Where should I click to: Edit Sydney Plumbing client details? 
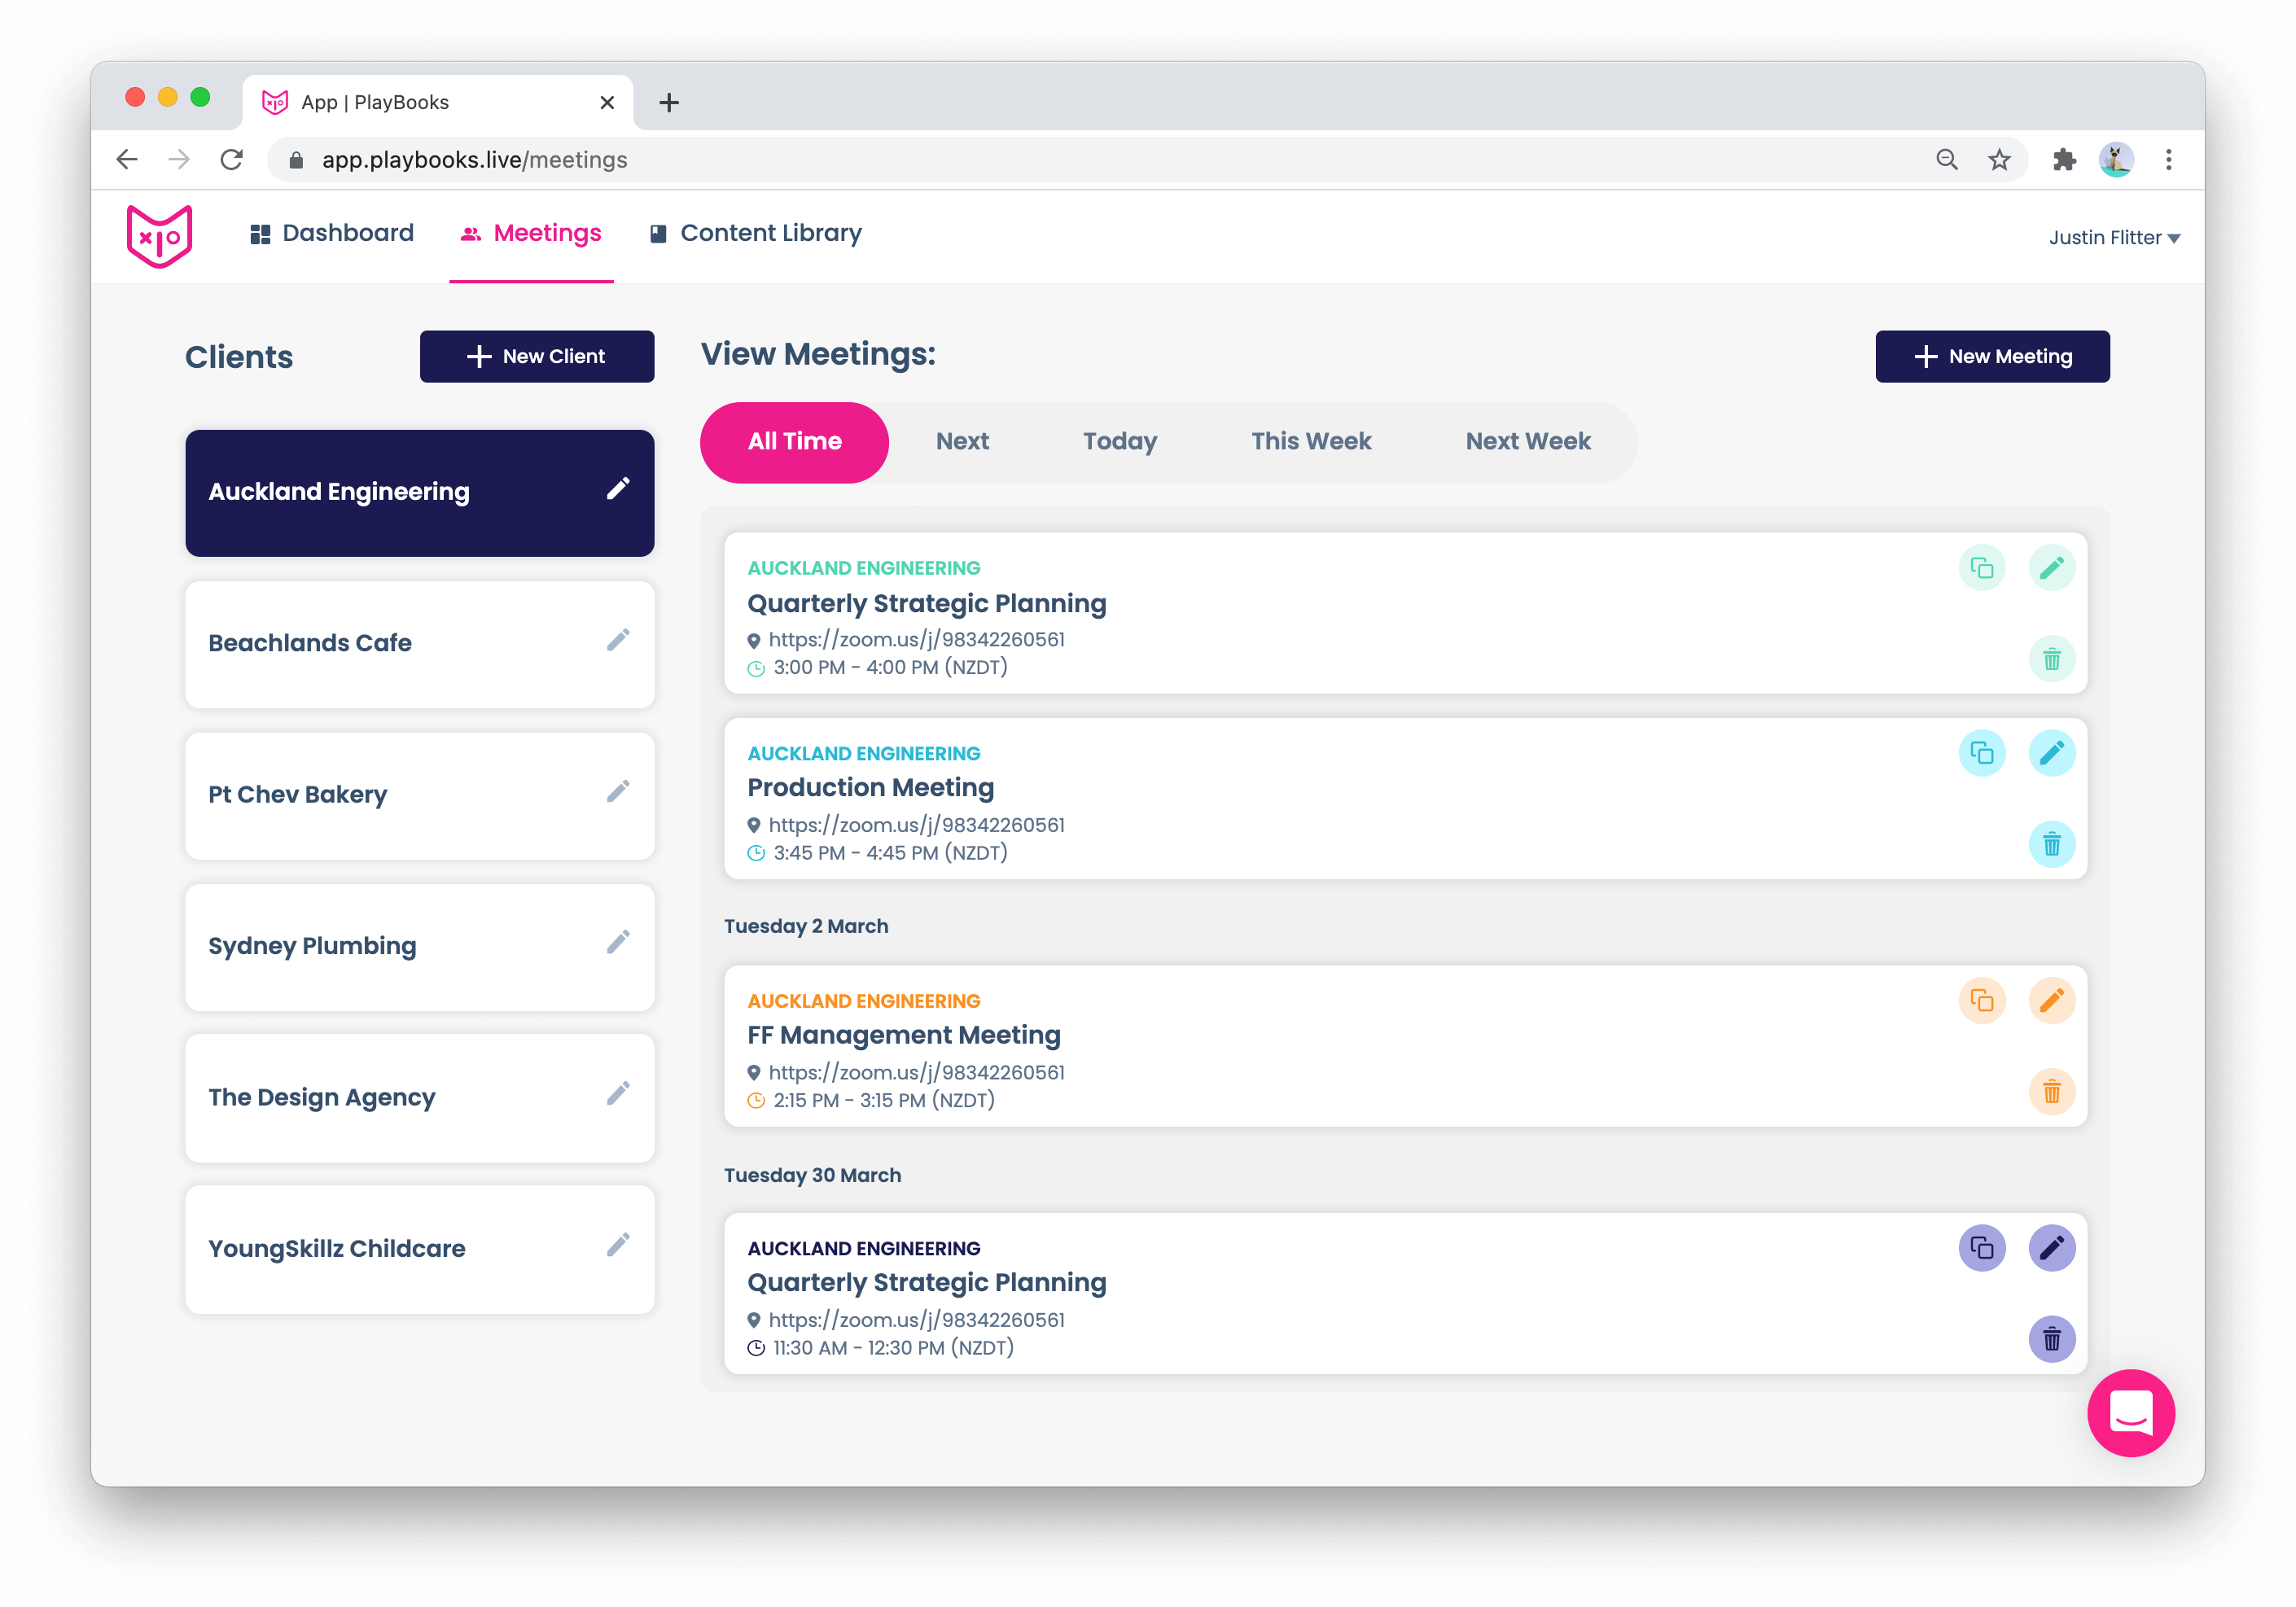[x=618, y=942]
